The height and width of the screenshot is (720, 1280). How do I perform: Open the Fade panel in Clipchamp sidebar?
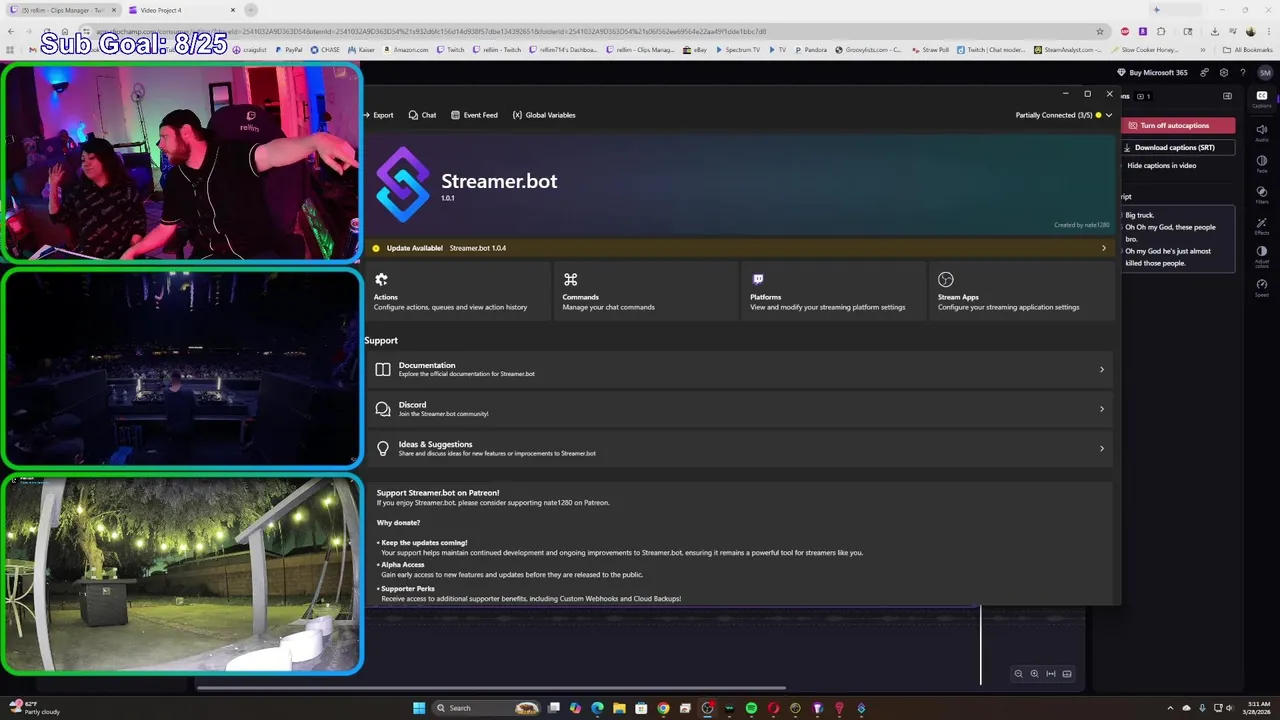click(1262, 164)
